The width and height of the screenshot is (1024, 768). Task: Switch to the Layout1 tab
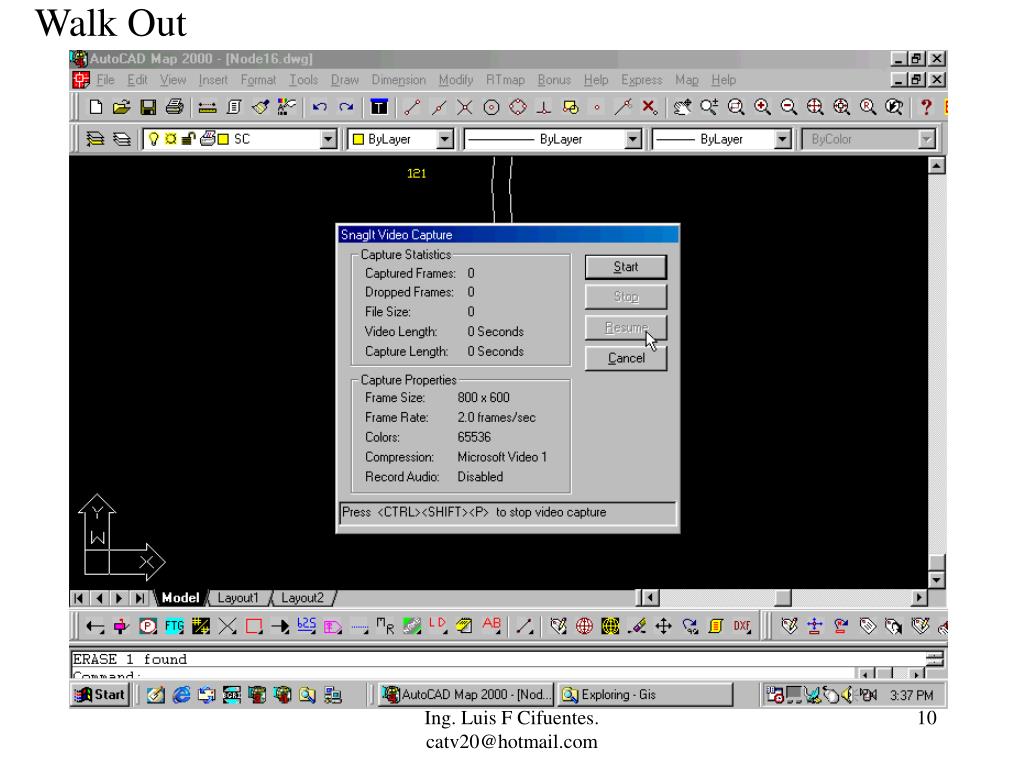pos(238,598)
